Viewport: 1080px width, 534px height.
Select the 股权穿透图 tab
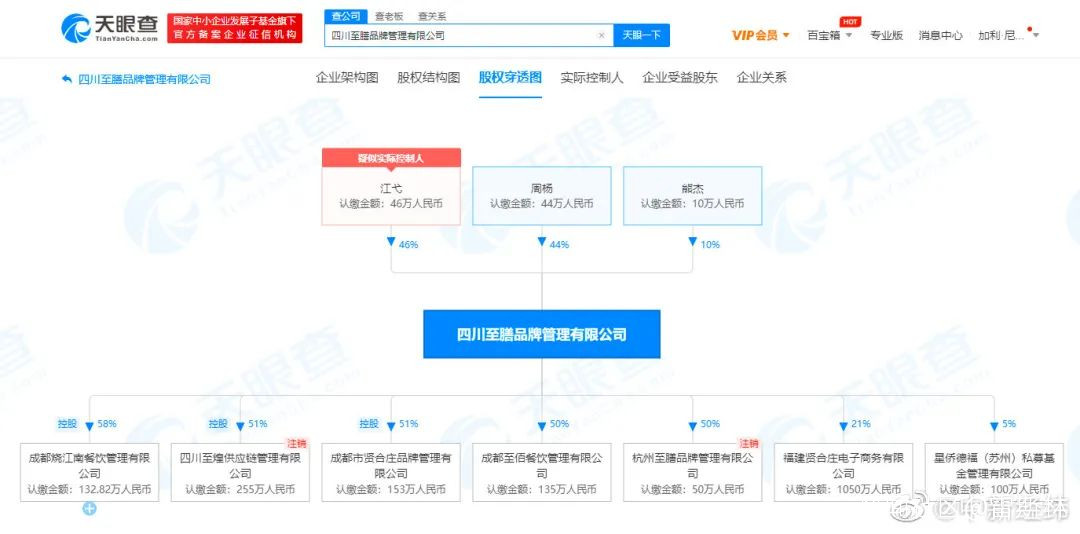pyautogui.click(x=510, y=78)
